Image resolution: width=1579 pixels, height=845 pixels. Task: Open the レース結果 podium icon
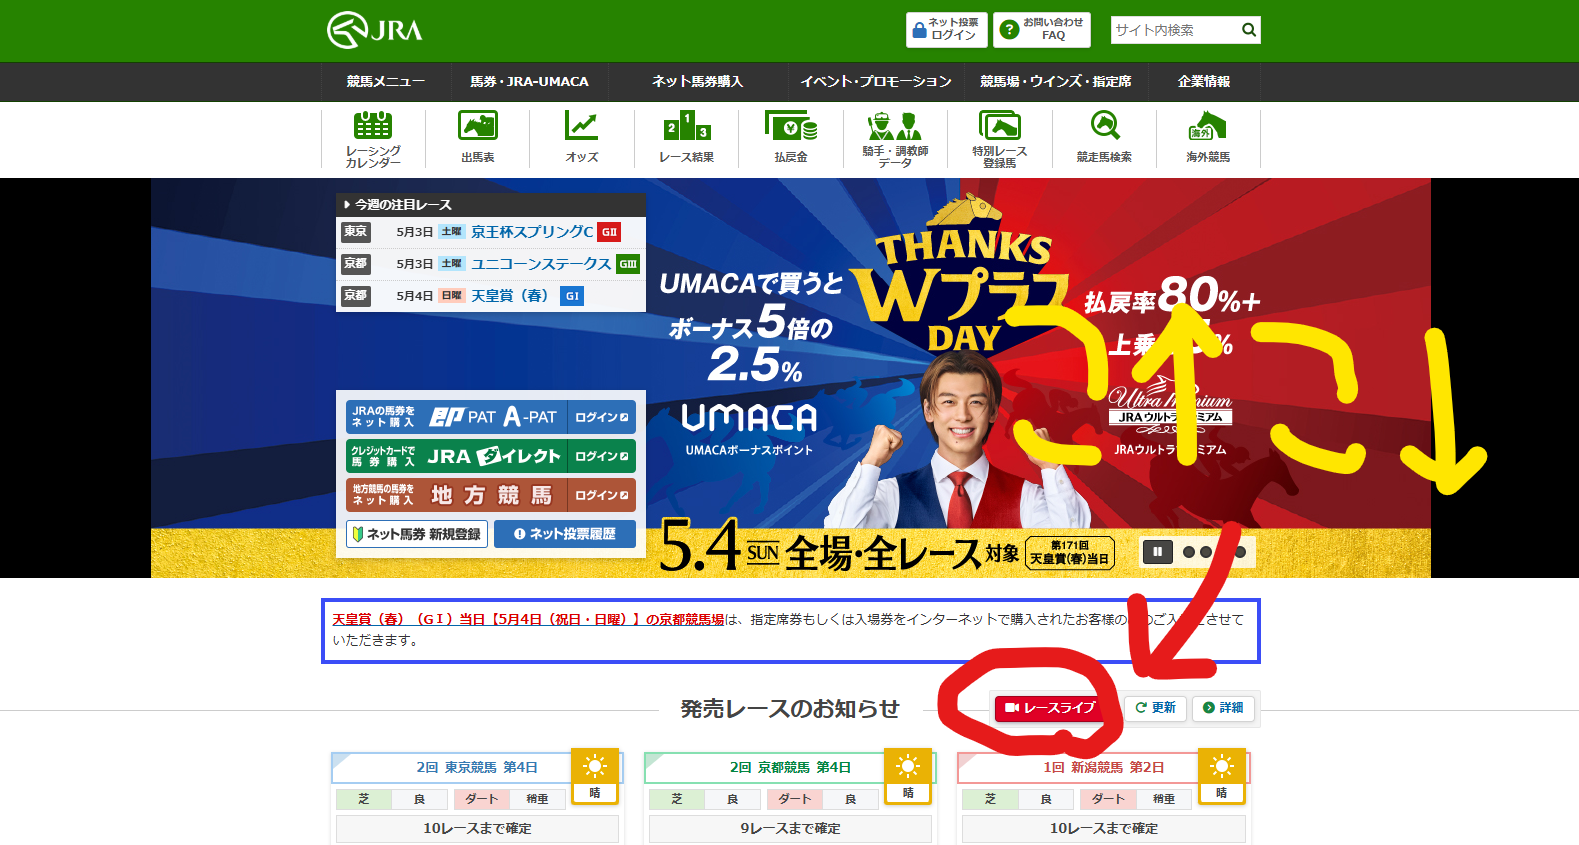pyautogui.click(x=686, y=139)
